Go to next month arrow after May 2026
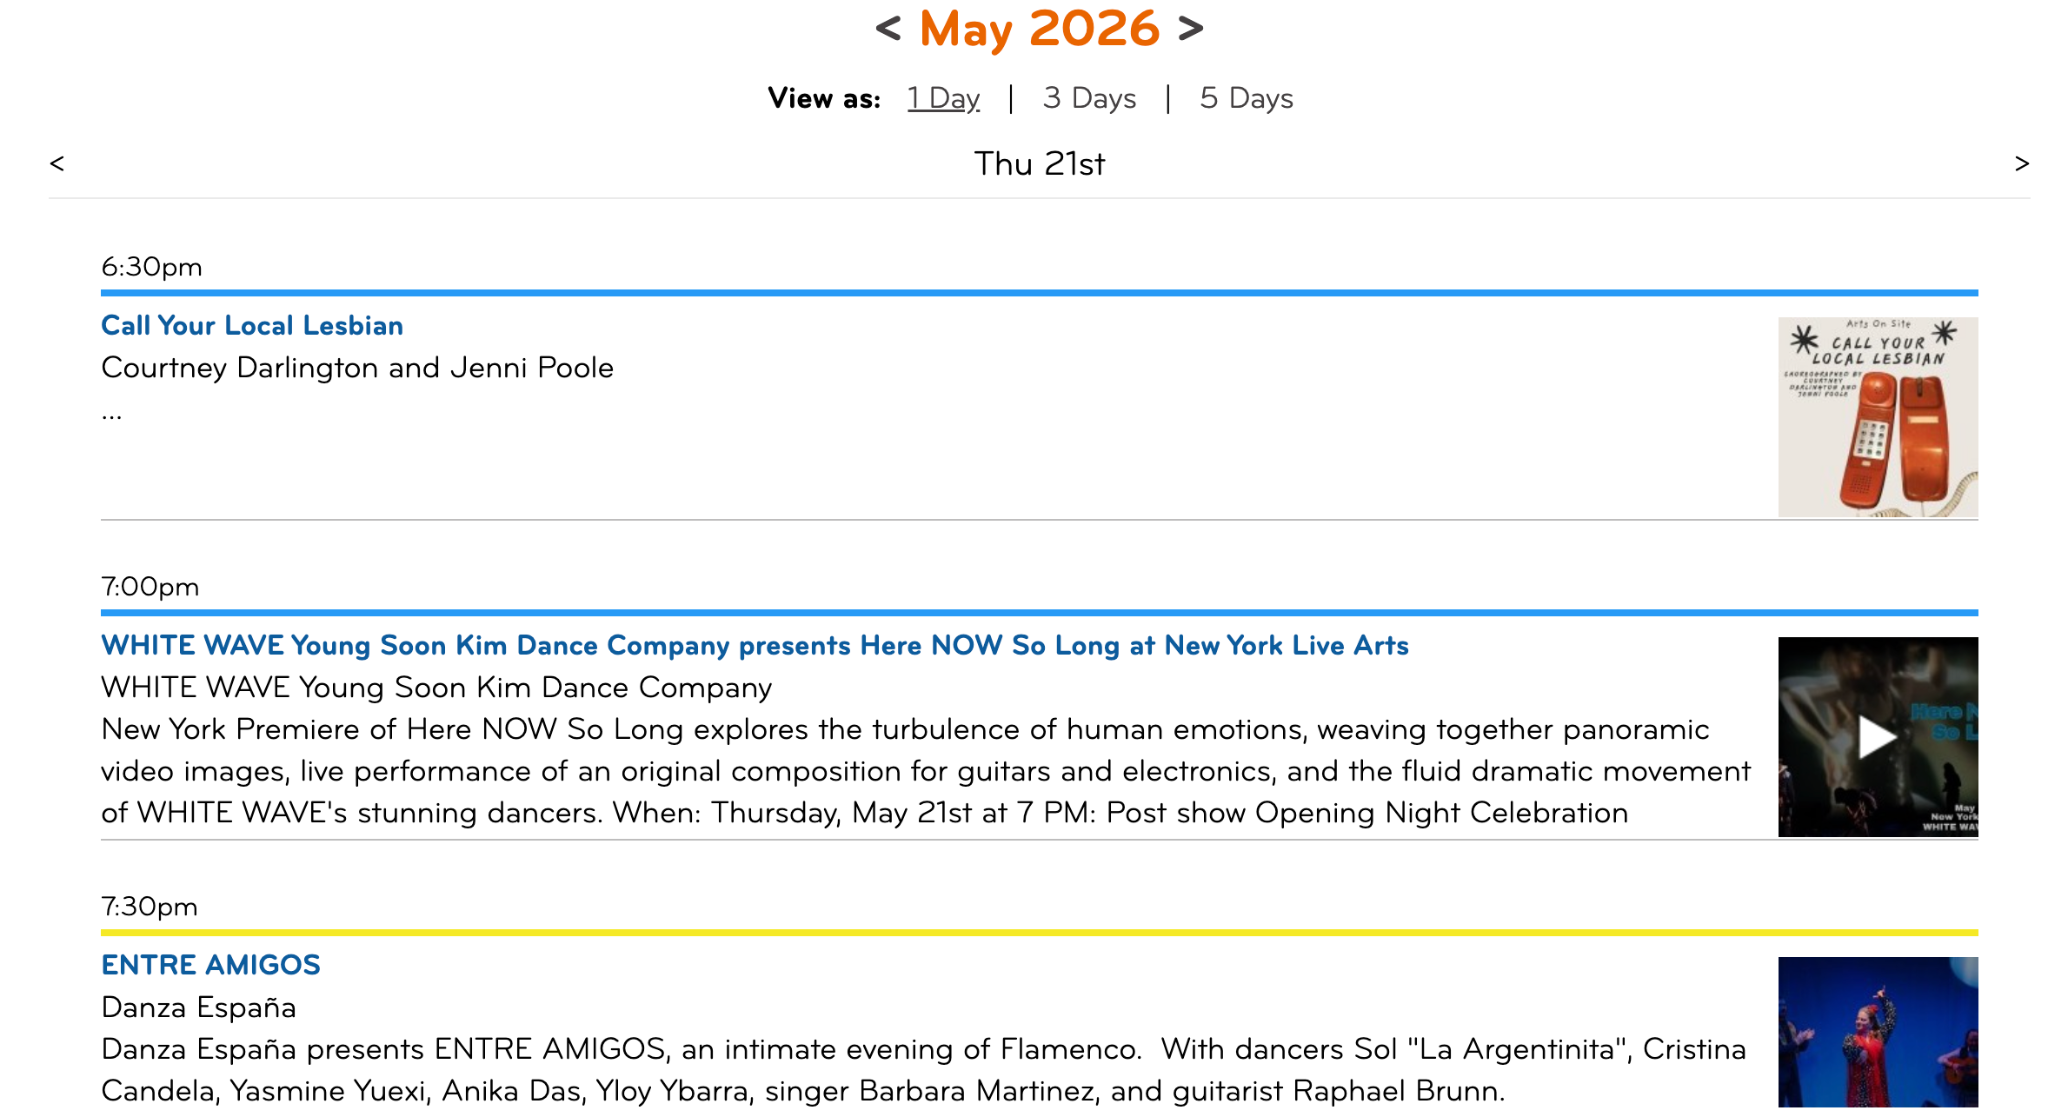The width and height of the screenshot is (2048, 1113). click(x=1190, y=29)
